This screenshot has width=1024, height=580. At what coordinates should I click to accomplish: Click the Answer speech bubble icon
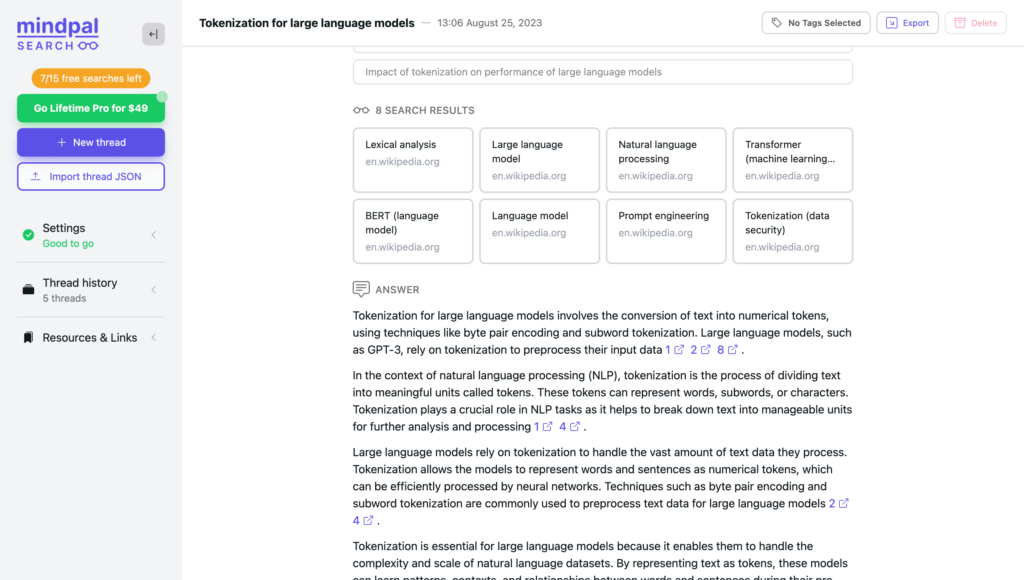click(361, 289)
